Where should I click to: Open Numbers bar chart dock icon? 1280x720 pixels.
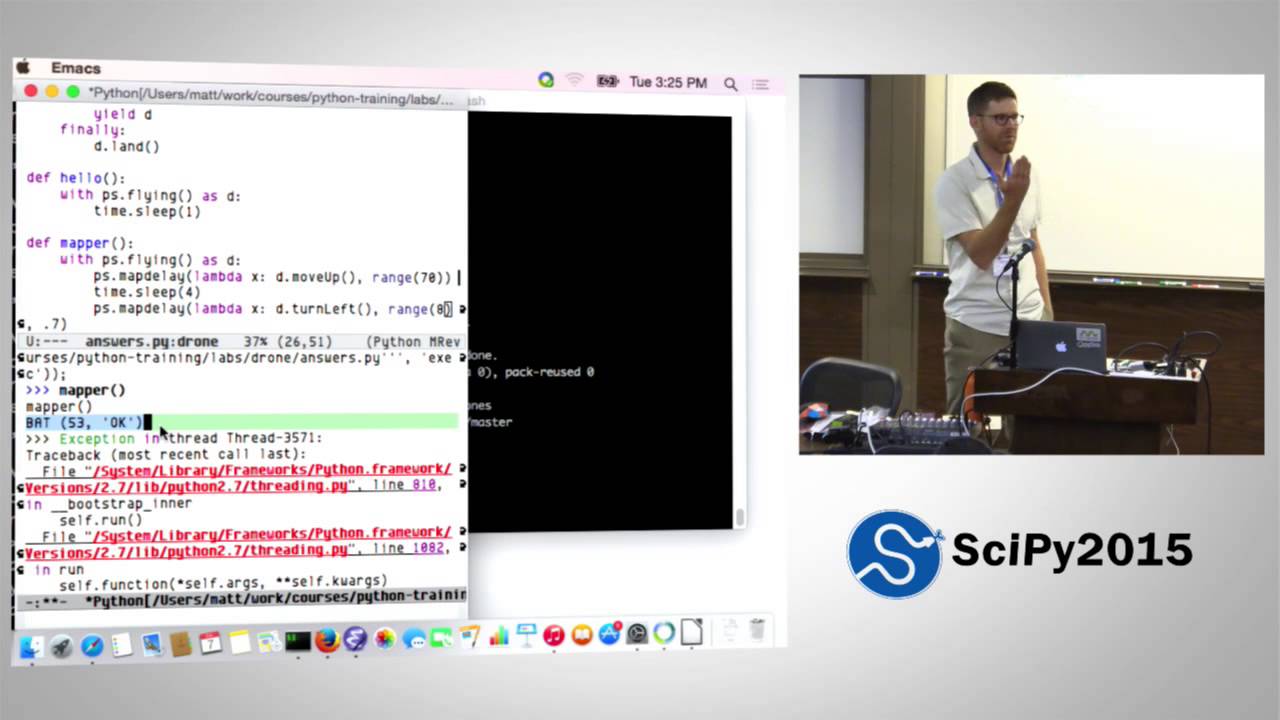coord(498,636)
